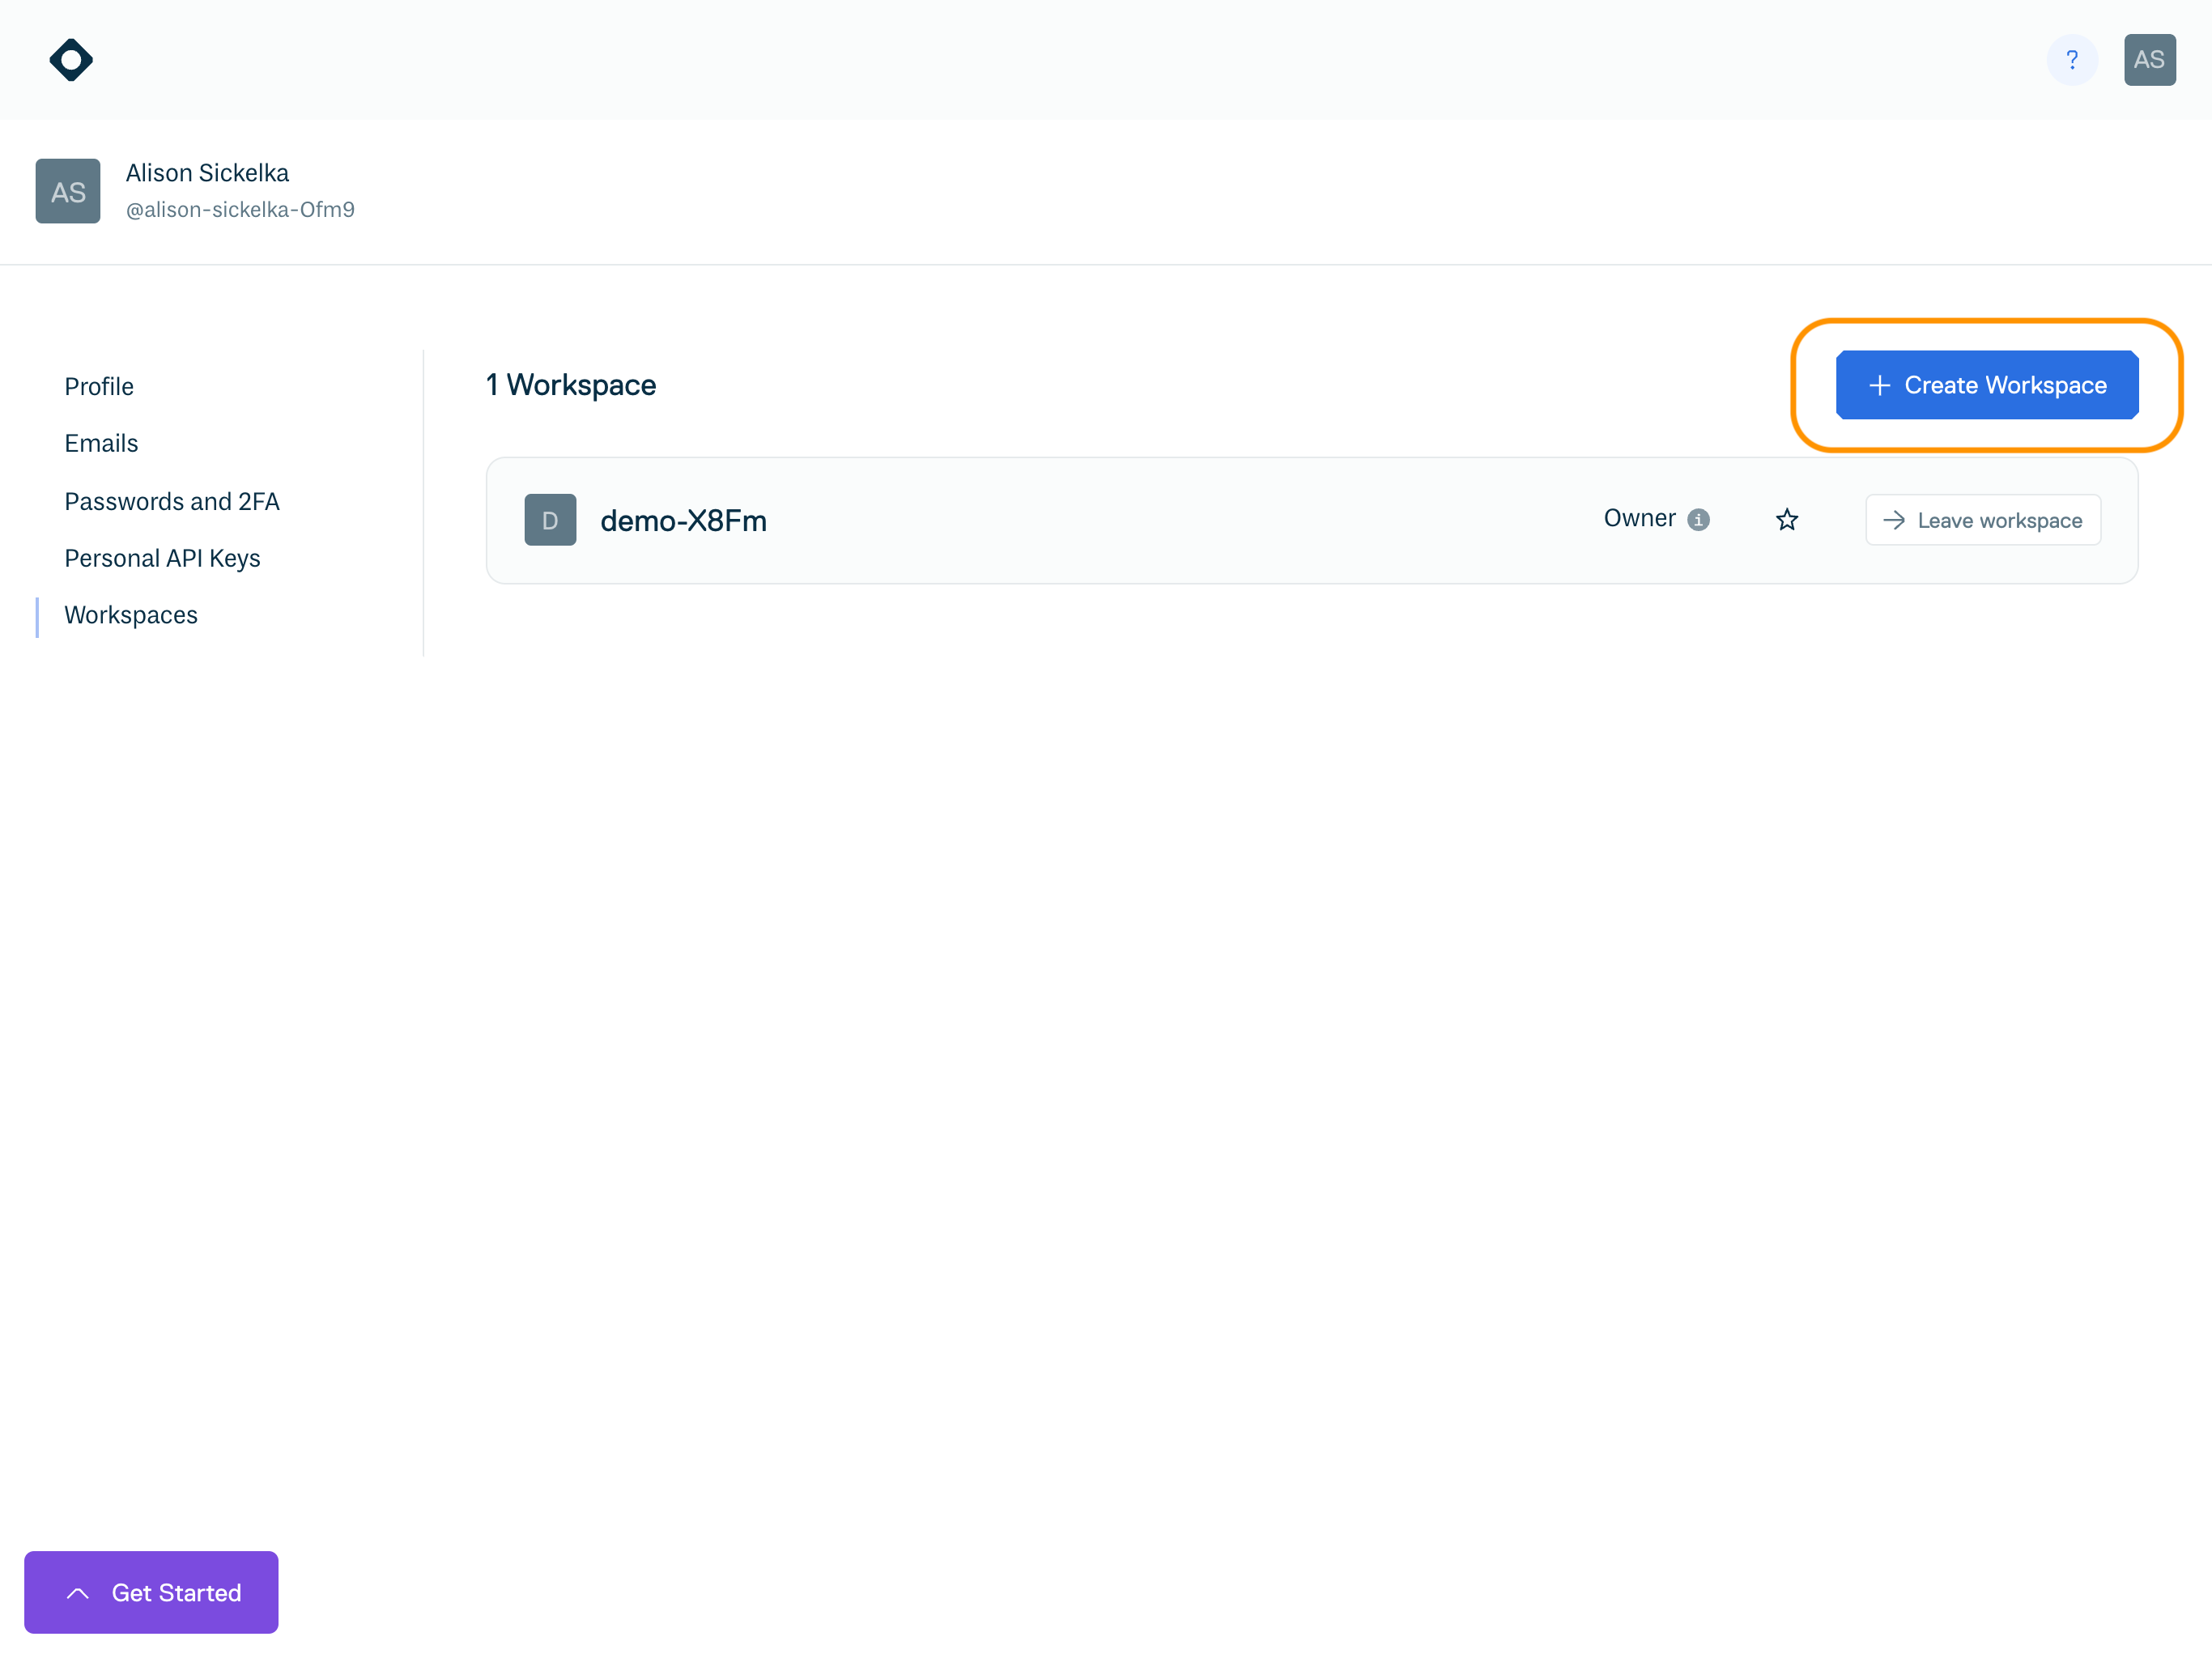Viewport: 2212px width, 1658px height.
Task: Go to the Emails section
Action: tap(101, 443)
